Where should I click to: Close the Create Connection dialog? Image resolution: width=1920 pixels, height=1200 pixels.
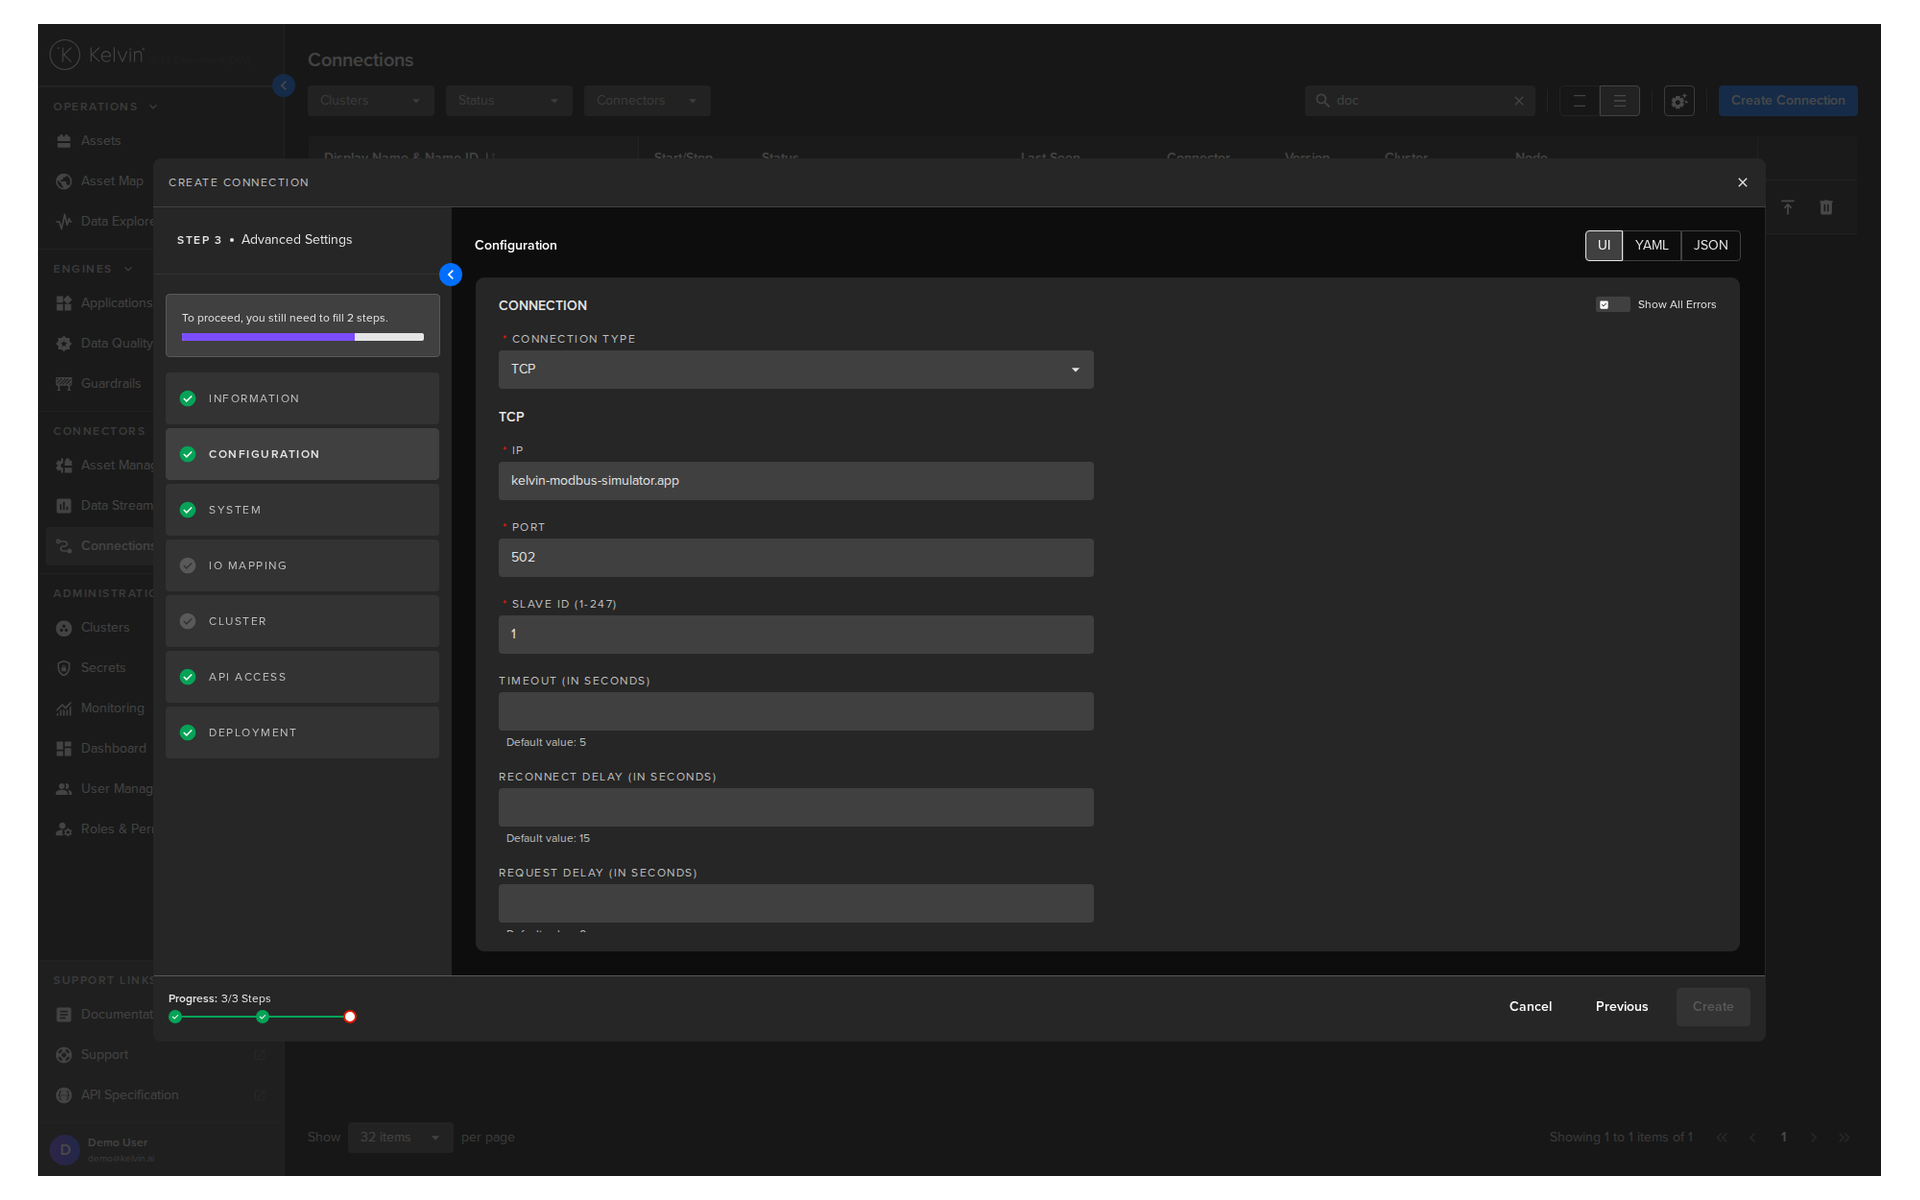point(1742,183)
